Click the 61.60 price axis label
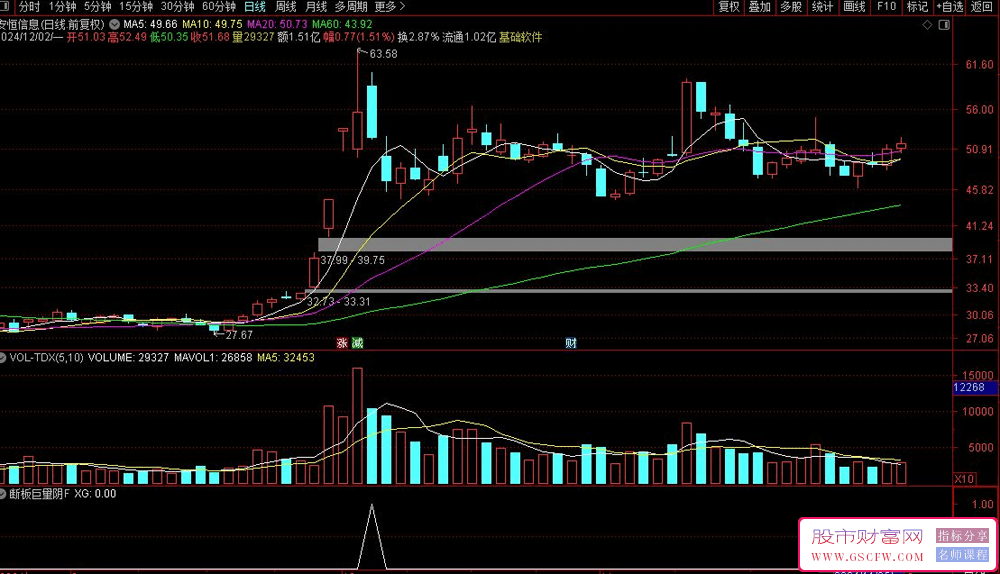 click(980, 64)
